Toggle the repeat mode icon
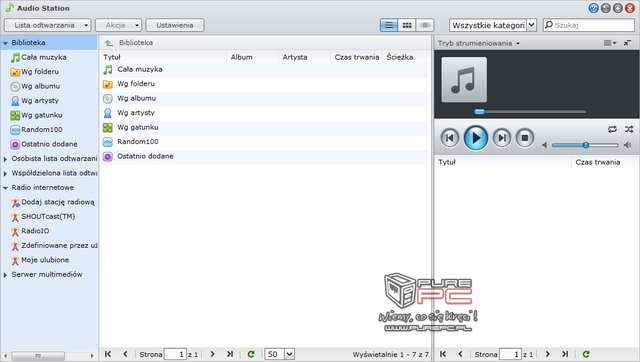640x362 pixels. click(612, 129)
